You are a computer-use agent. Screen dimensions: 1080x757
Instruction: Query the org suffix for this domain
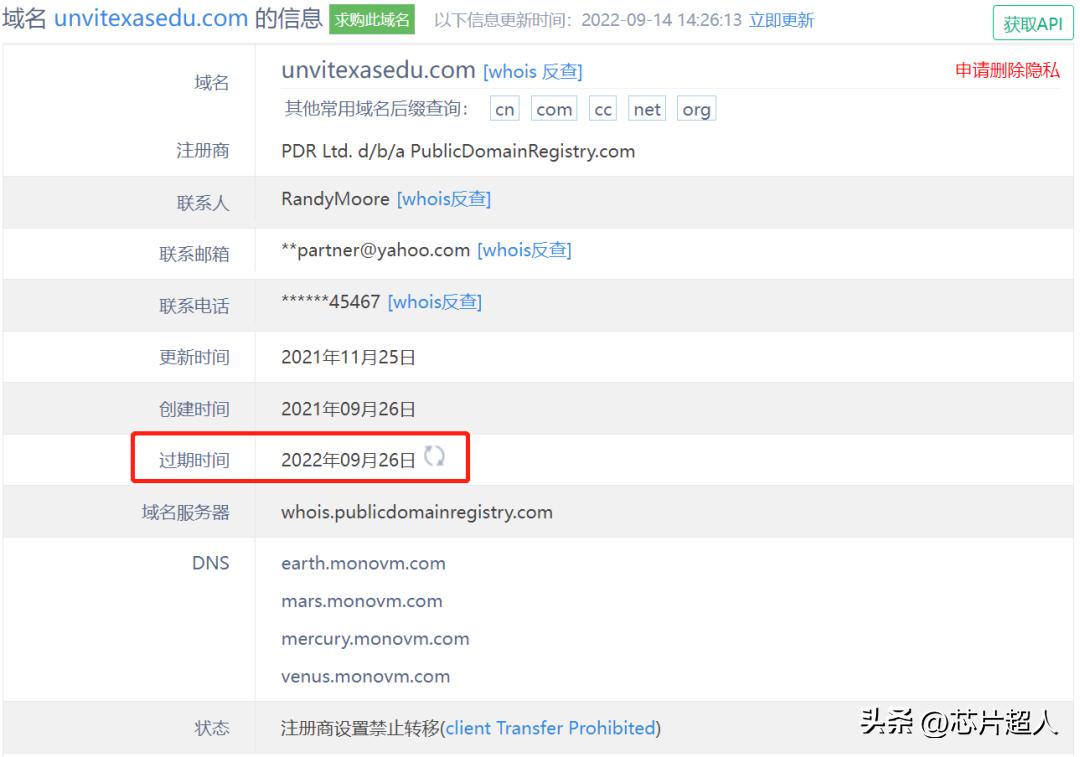tap(696, 108)
